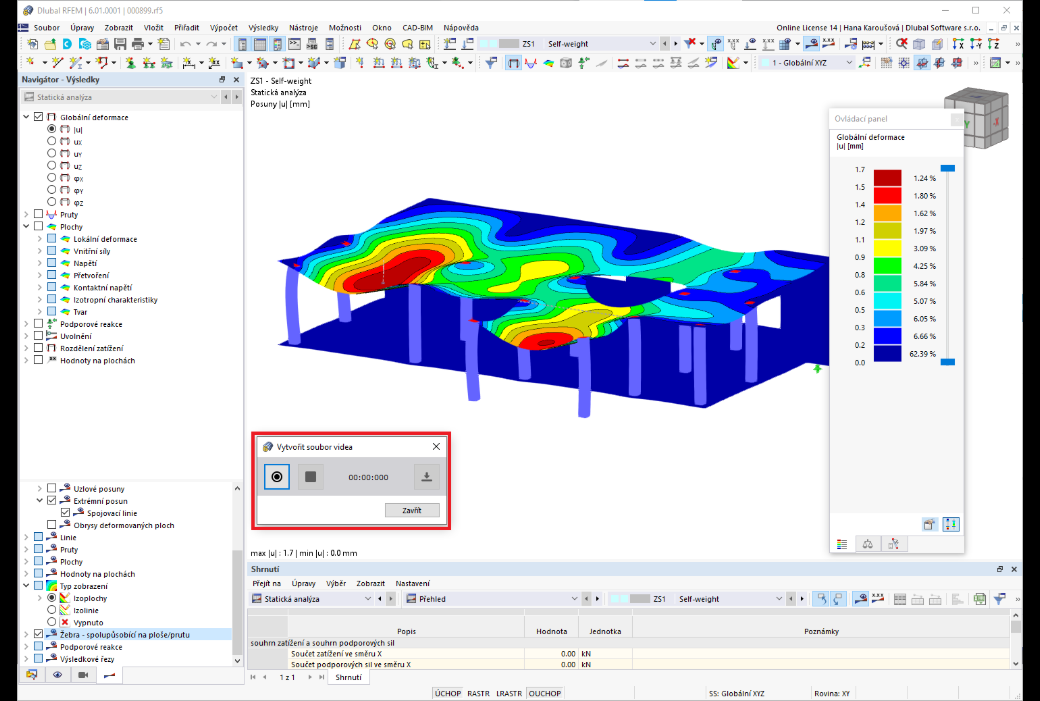Viewport: 1040px width, 701px height.
Task: Select the |u| deformation radio button
Action: [51, 129]
